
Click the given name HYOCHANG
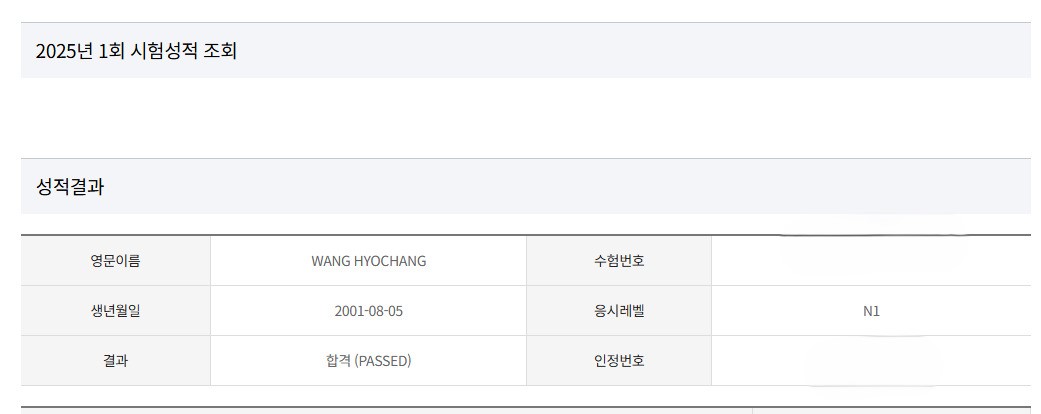click(x=390, y=261)
